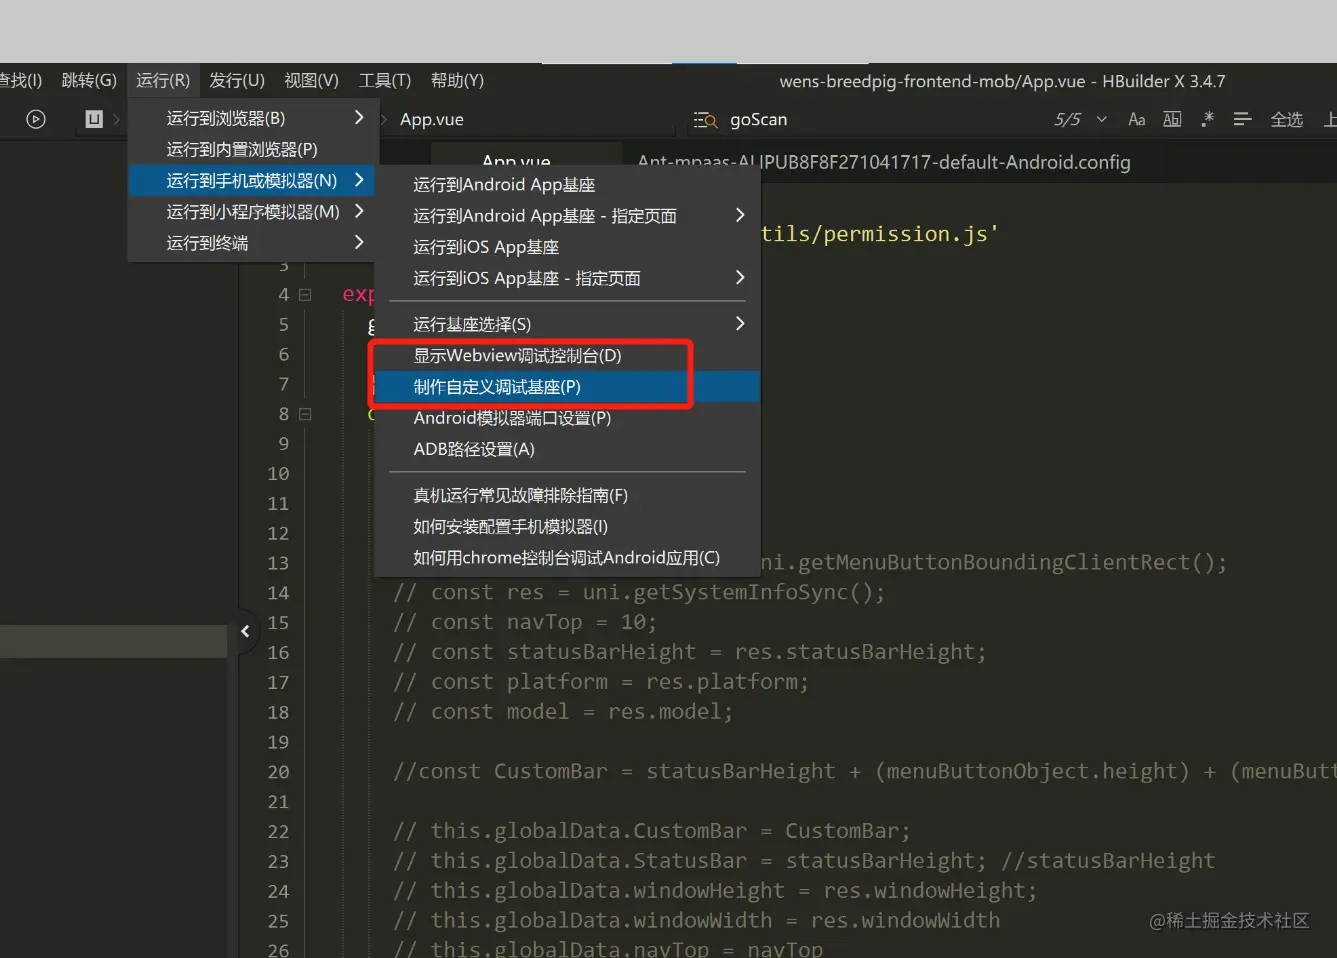This screenshot has height=958, width=1337.
Task: Open 真机运行常见故障排除指南(F)
Action: [567, 495]
